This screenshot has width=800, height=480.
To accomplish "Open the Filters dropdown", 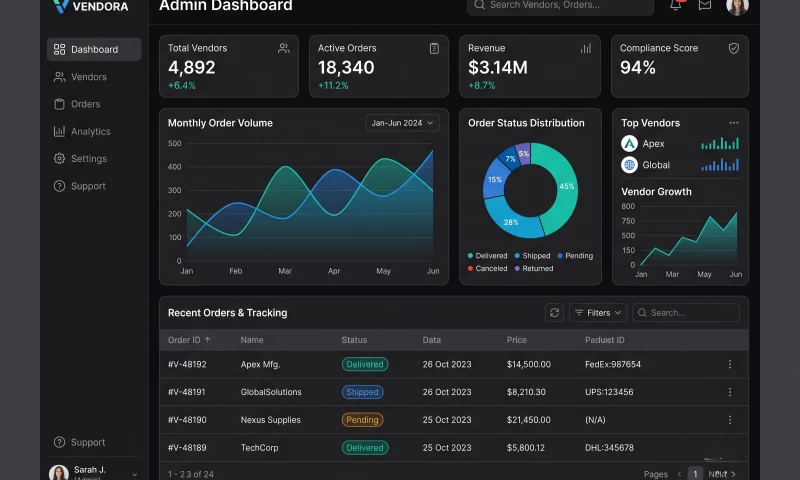I will (x=598, y=313).
